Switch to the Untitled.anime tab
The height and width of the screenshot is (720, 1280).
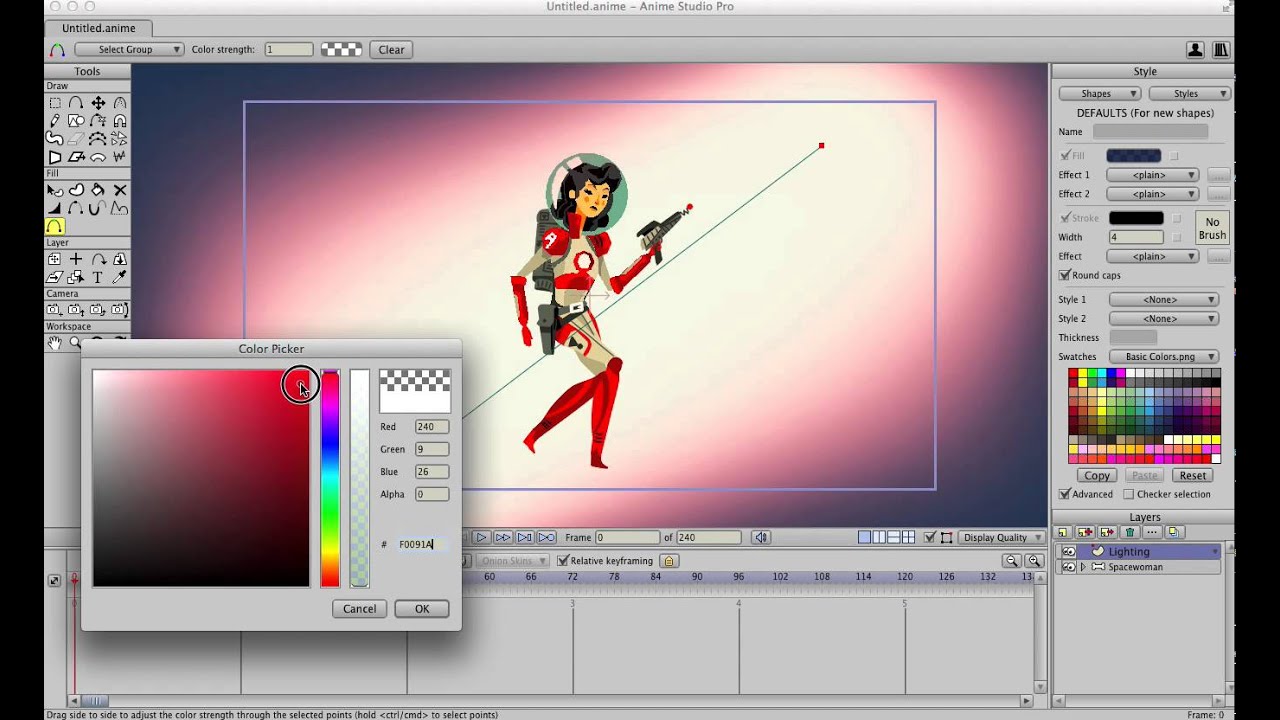pyautogui.click(x=98, y=28)
